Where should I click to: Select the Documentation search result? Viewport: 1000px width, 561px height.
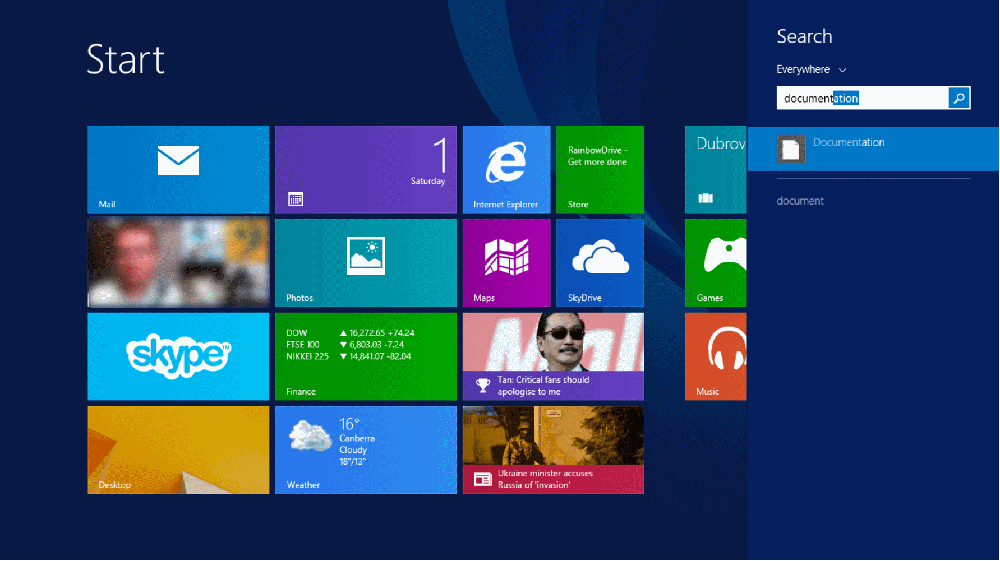tap(873, 149)
